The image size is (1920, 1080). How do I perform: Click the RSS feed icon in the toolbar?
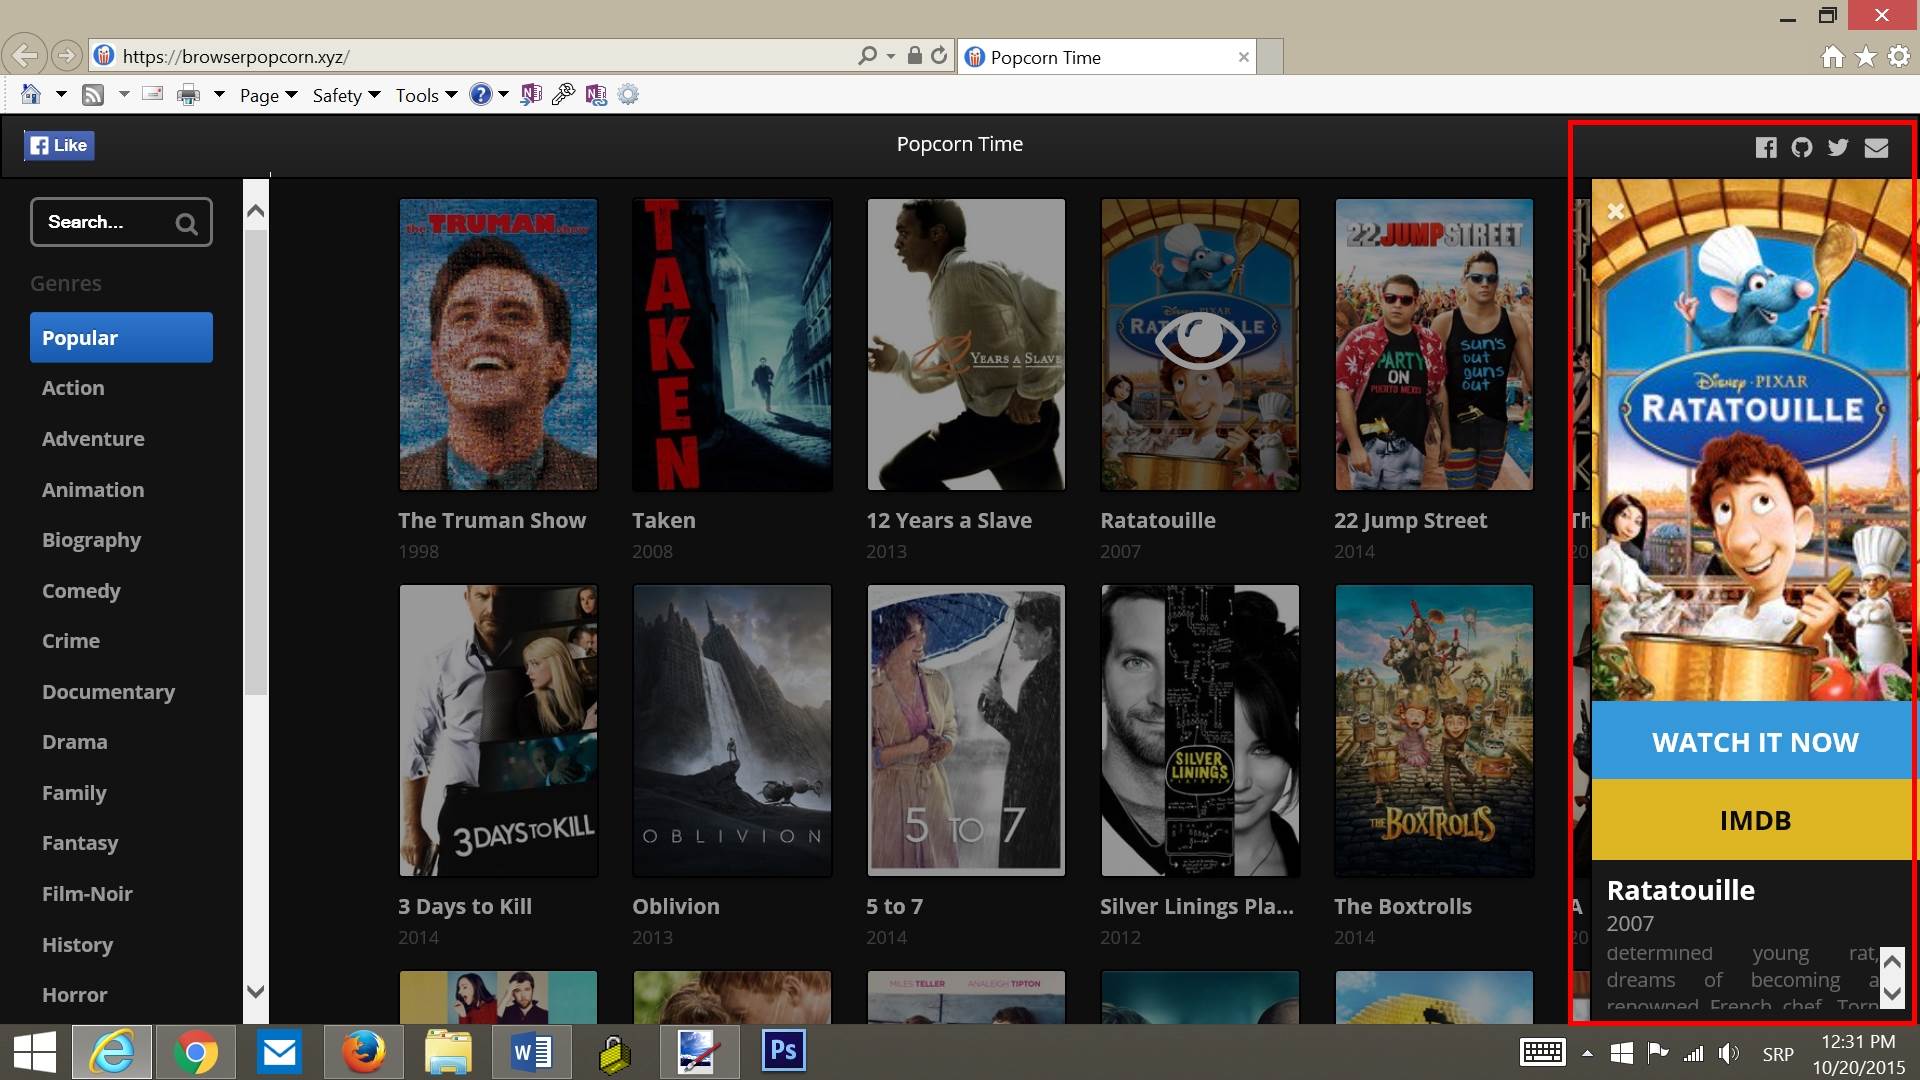[x=93, y=94]
